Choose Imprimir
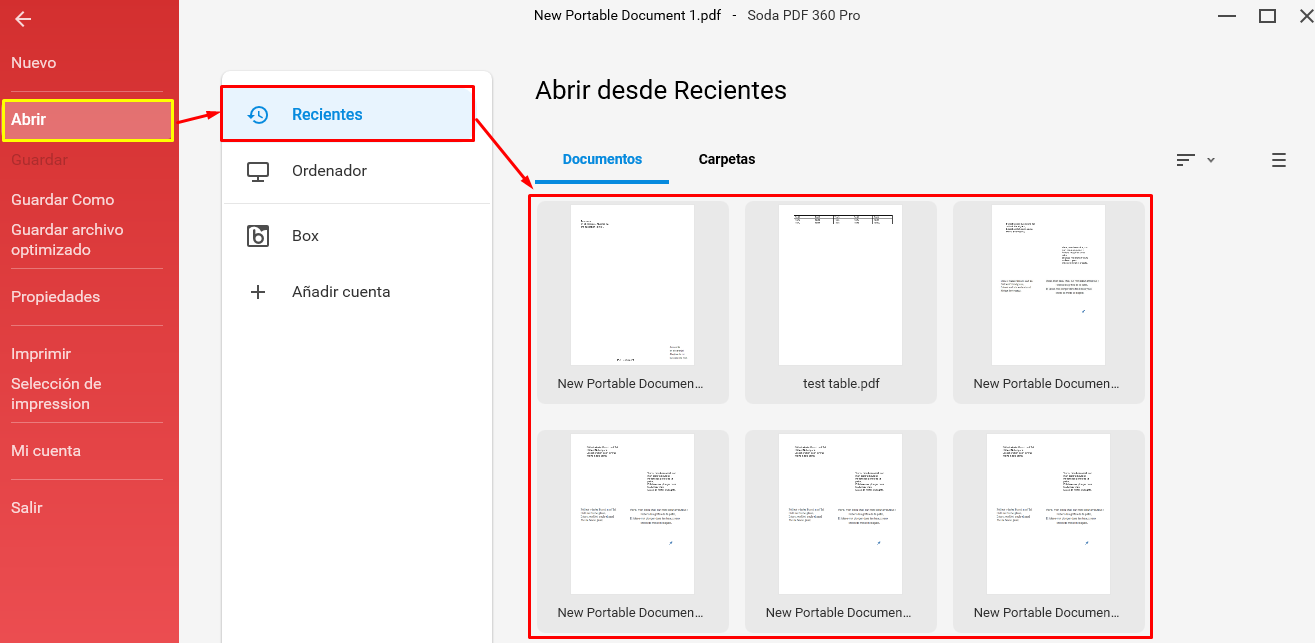Screen dimensions: 1315x643 click(x=41, y=354)
